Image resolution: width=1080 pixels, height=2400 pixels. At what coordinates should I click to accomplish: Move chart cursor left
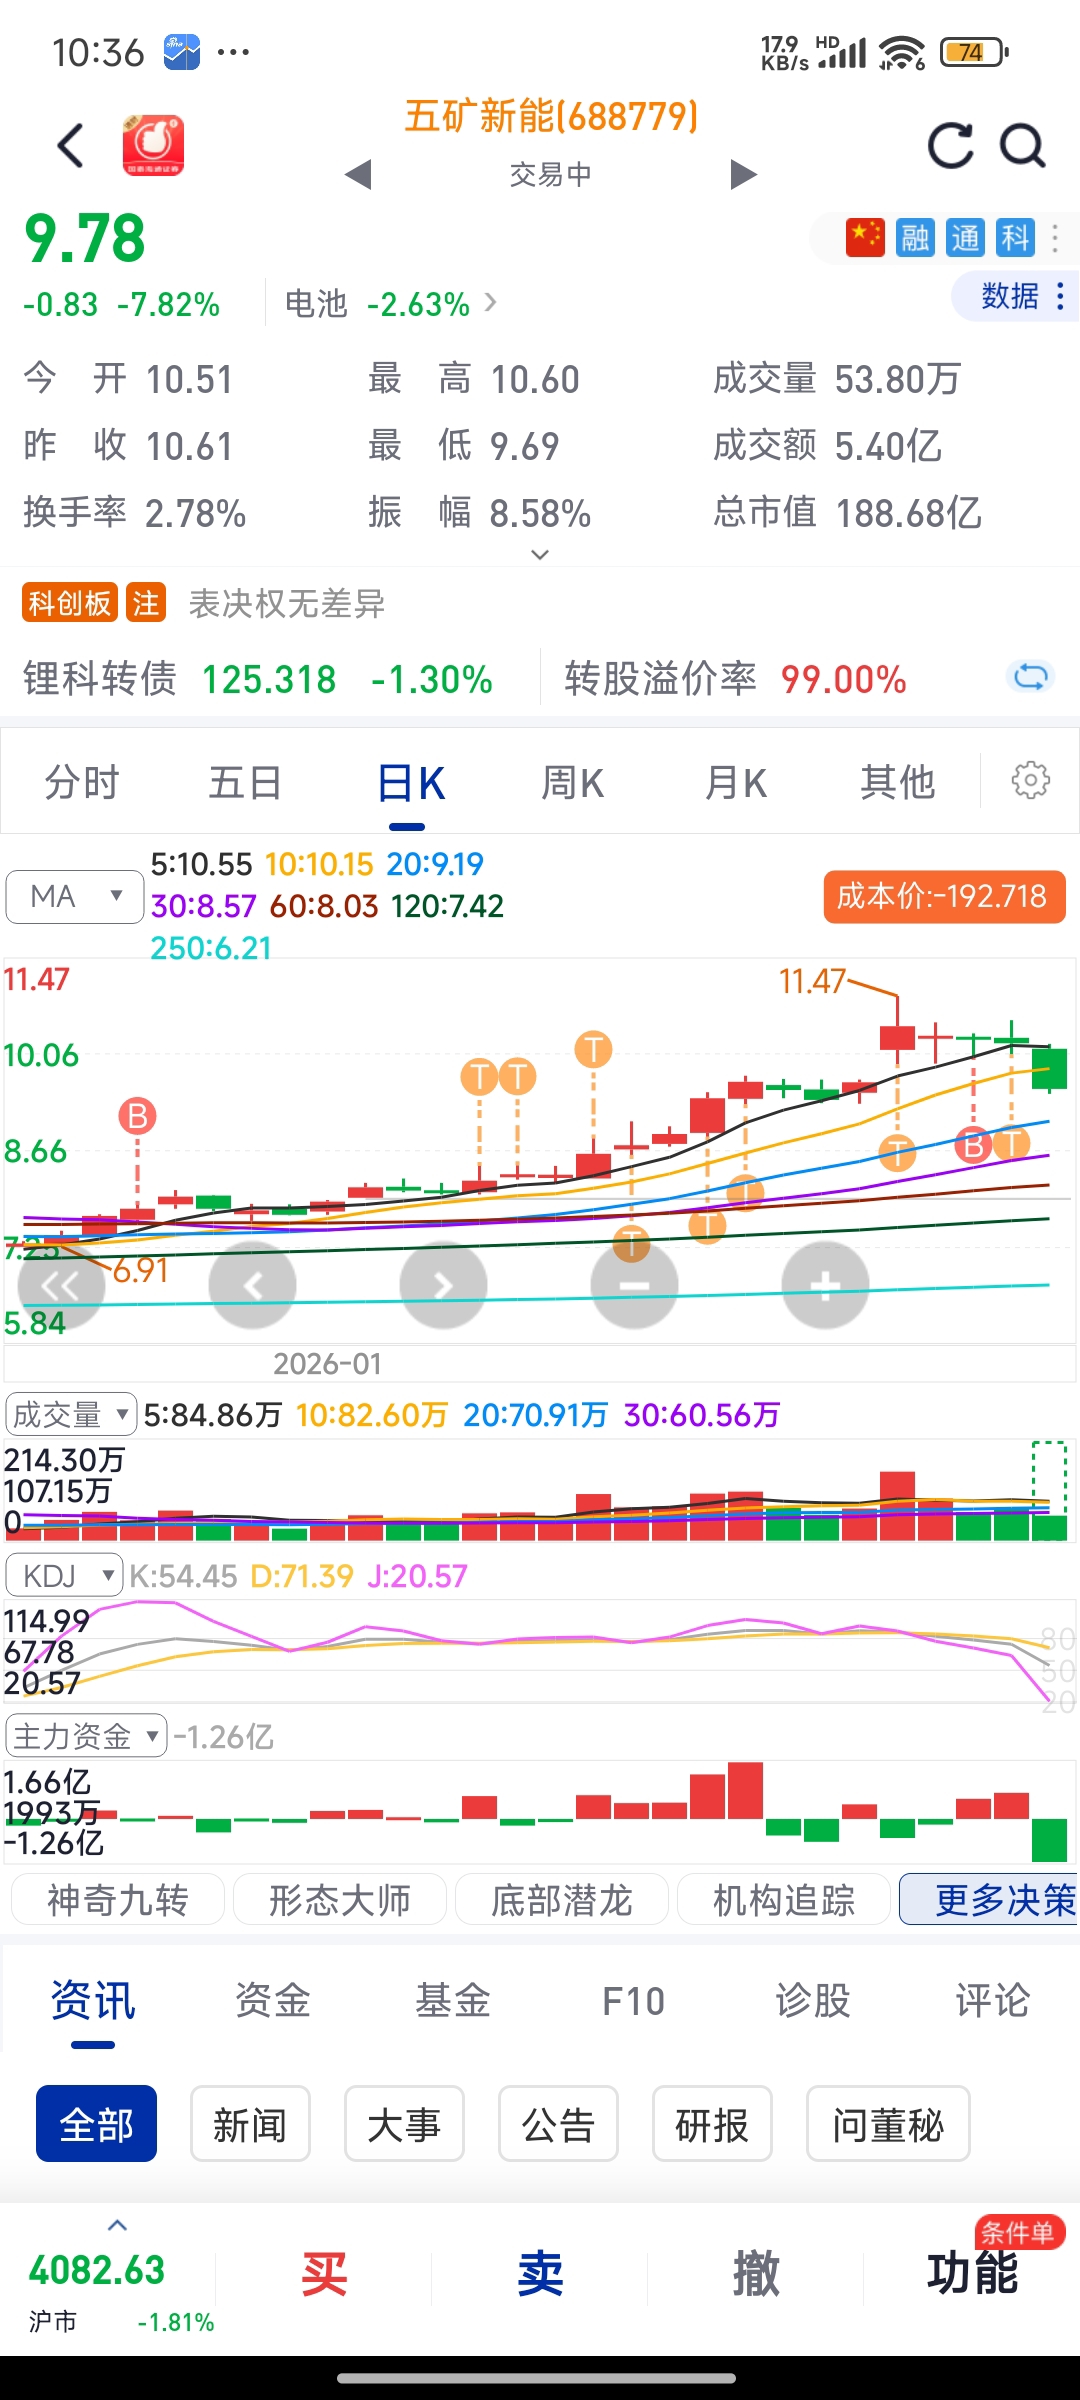[252, 1285]
